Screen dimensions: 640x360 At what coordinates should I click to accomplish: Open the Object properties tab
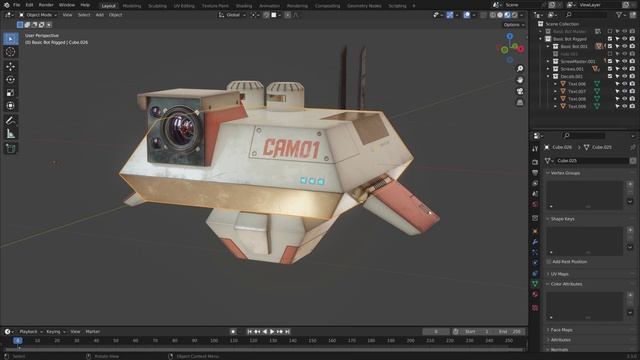(535, 231)
